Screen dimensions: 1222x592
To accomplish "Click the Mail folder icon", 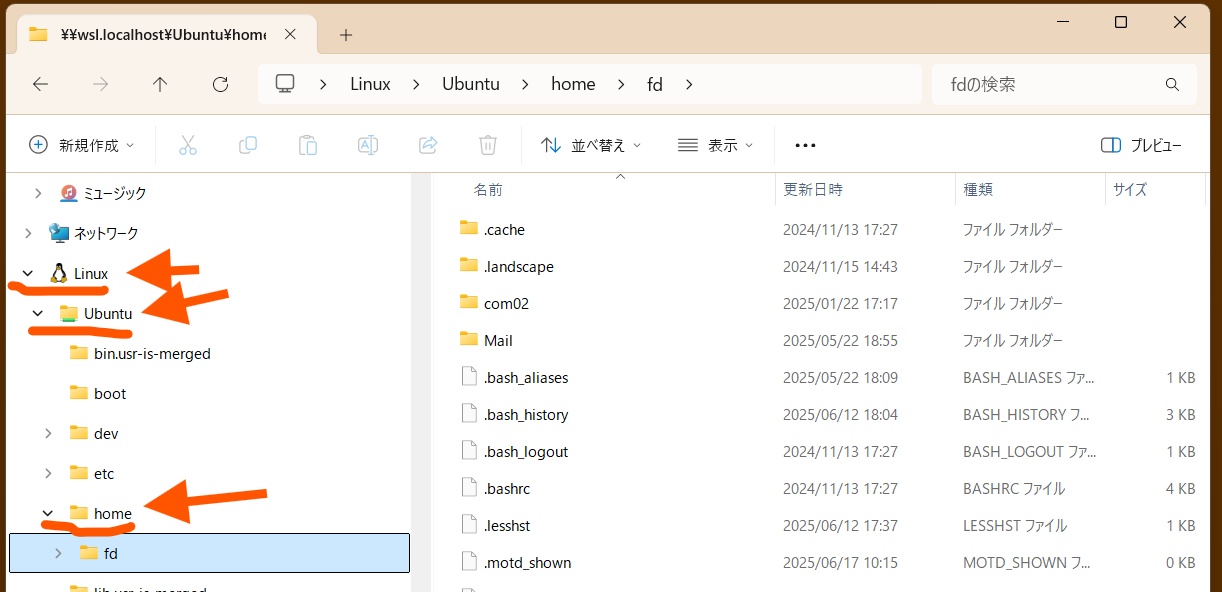I will pos(469,339).
